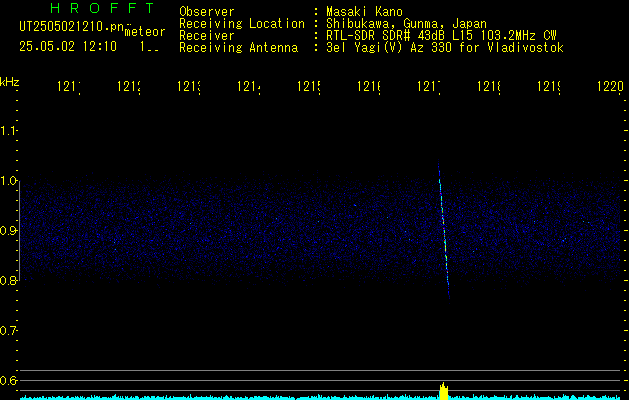
Task: Click the 0.7 frequency axis label
Action: click(x=8, y=331)
